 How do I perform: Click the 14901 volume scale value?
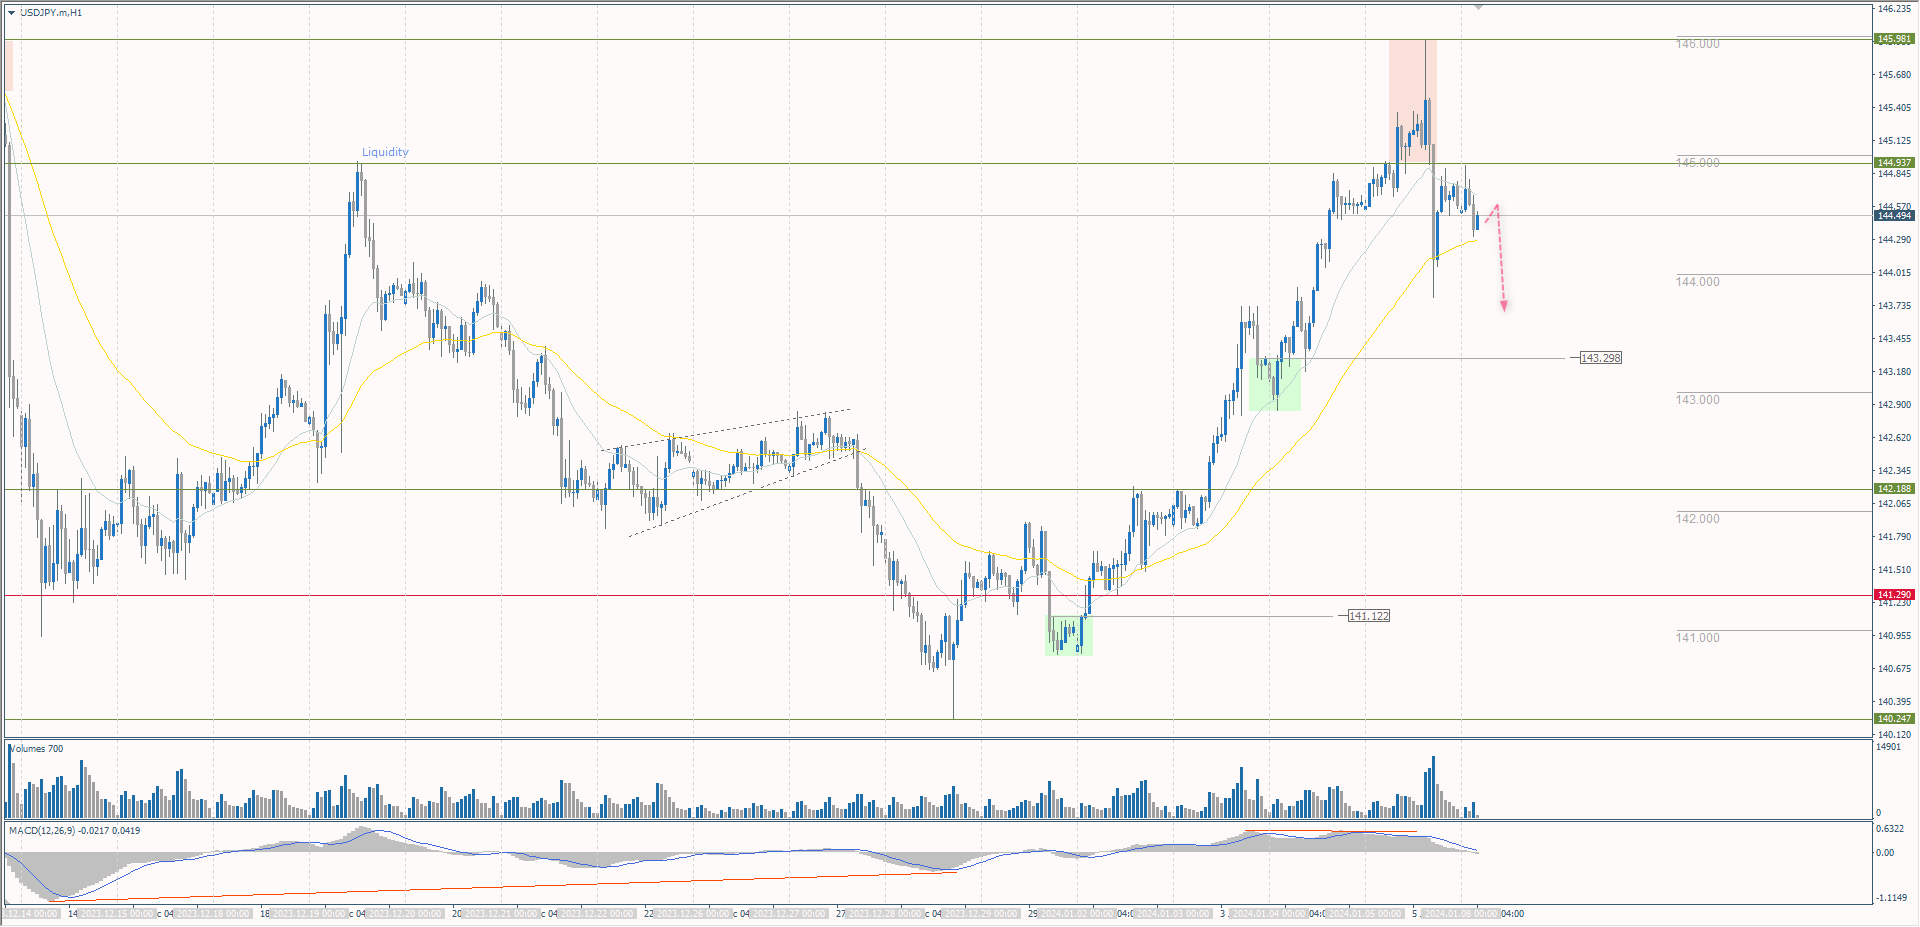click(1889, 747)
